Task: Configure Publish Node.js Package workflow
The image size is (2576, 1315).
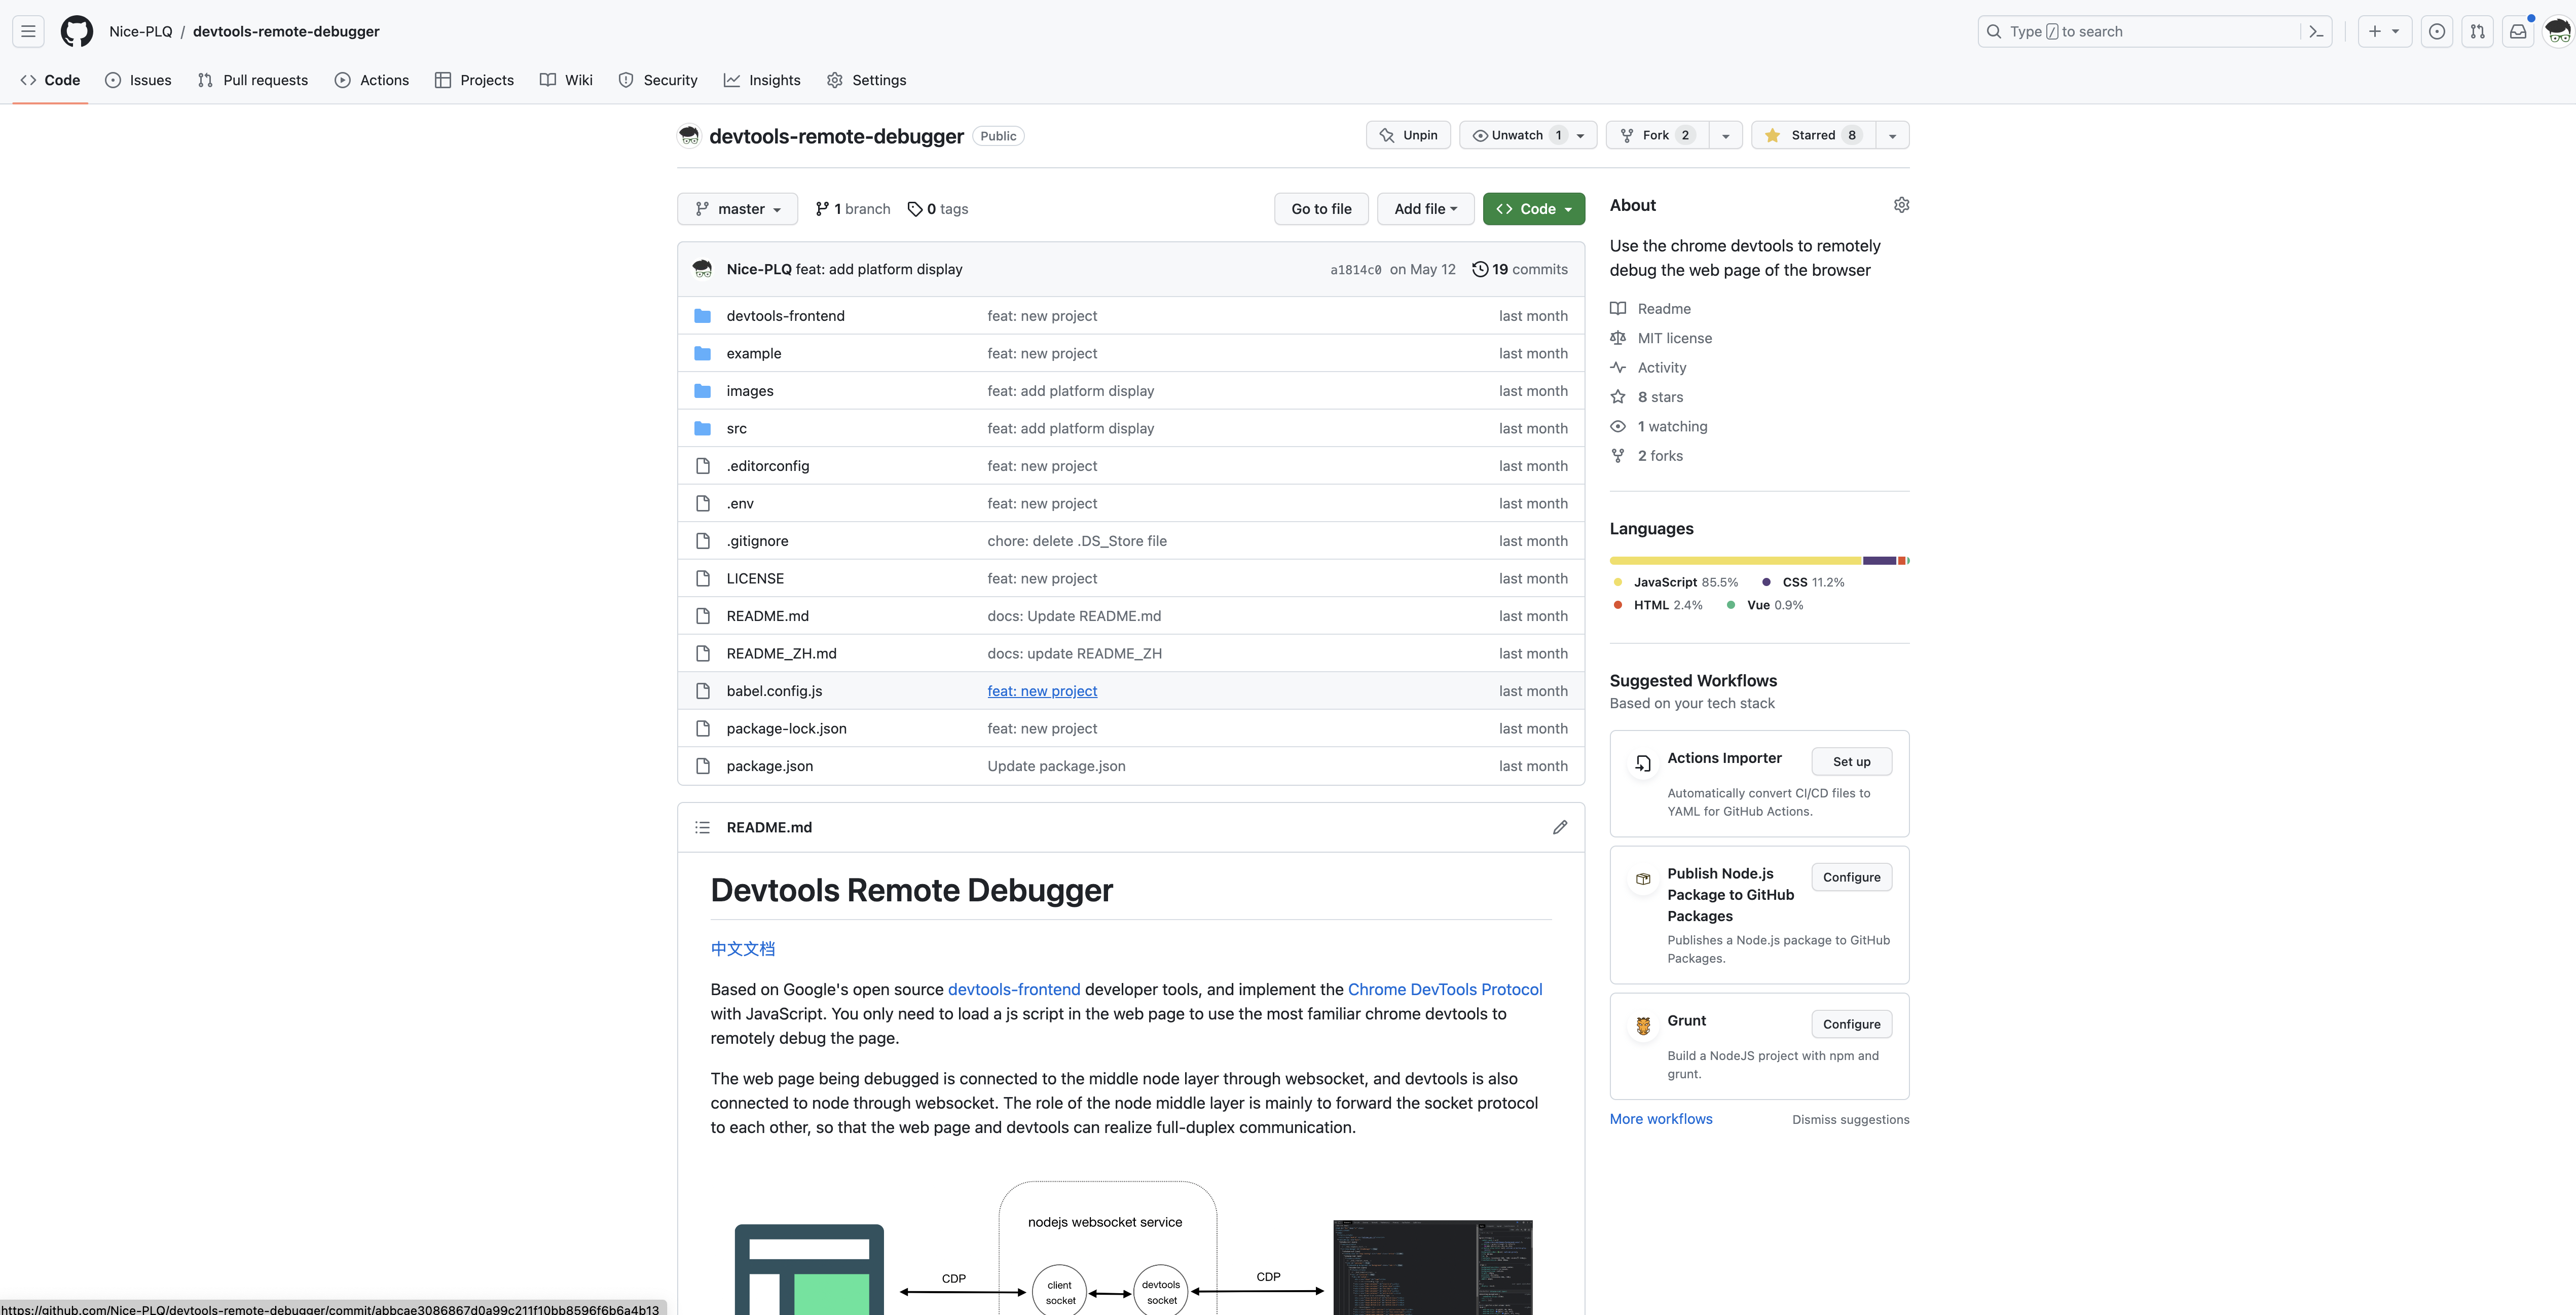Action: pyautogui.click(x=1851, y=877)
